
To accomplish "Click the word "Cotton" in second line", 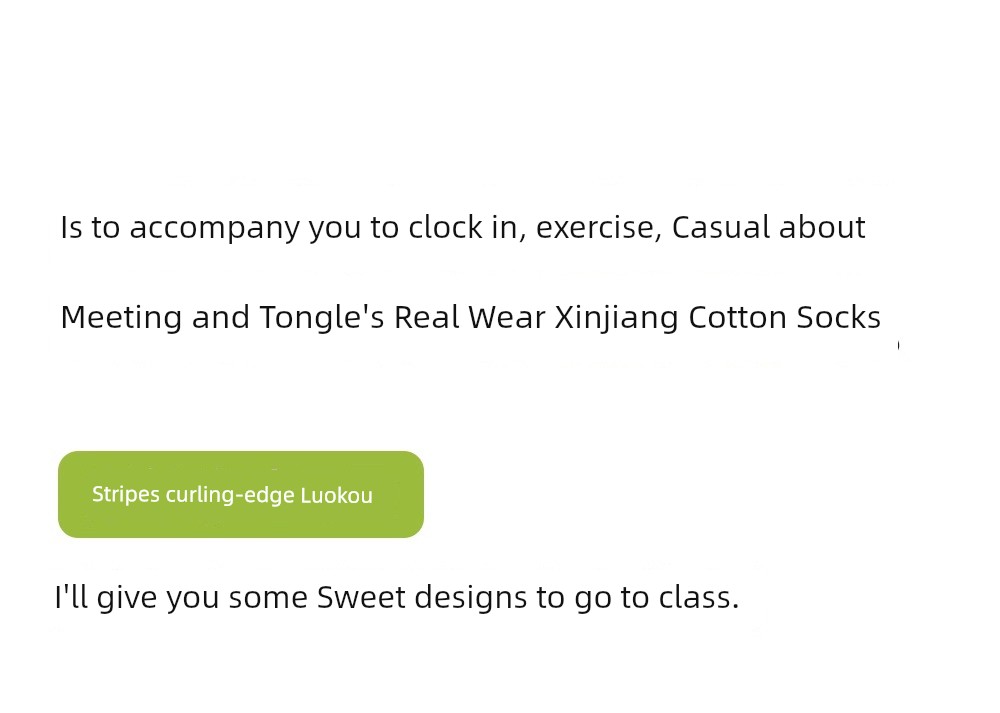I will pos(738,317).
